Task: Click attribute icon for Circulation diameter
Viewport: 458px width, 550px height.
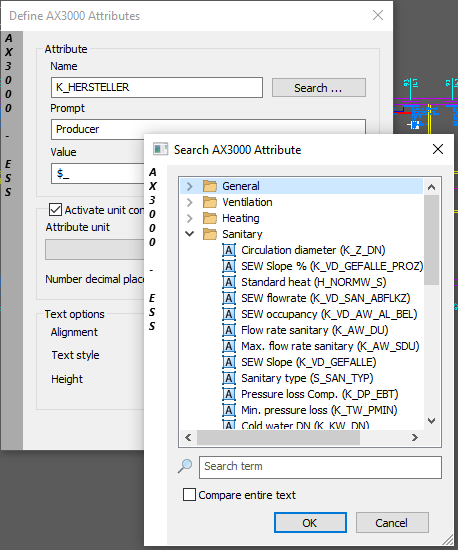Action: [x=229, y=250]
